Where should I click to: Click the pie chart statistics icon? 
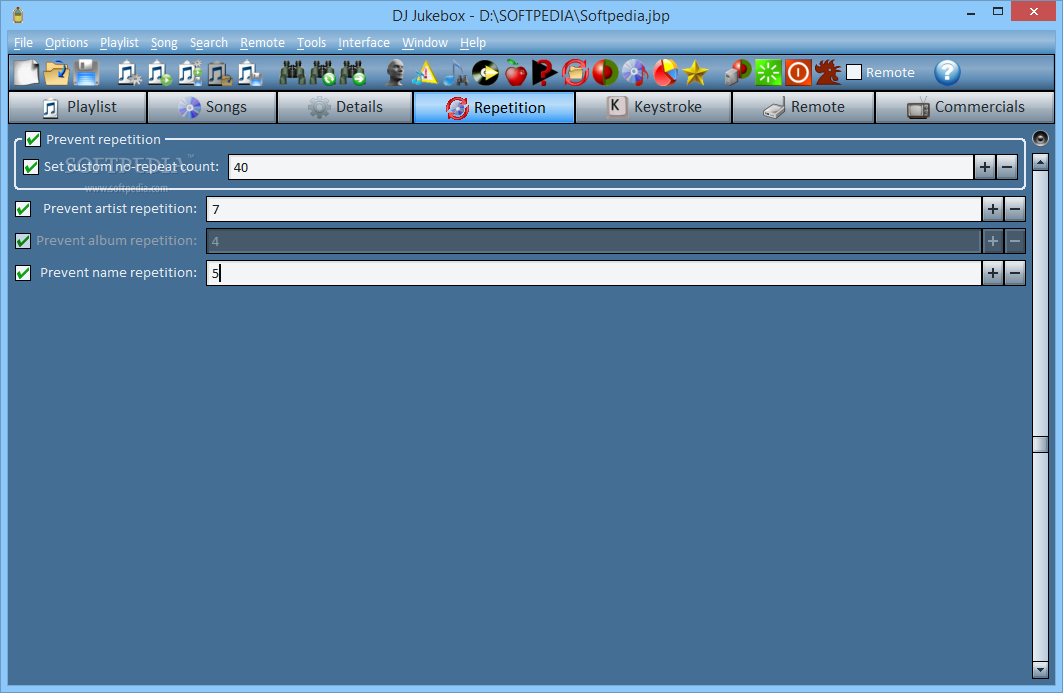click(665, 73)
